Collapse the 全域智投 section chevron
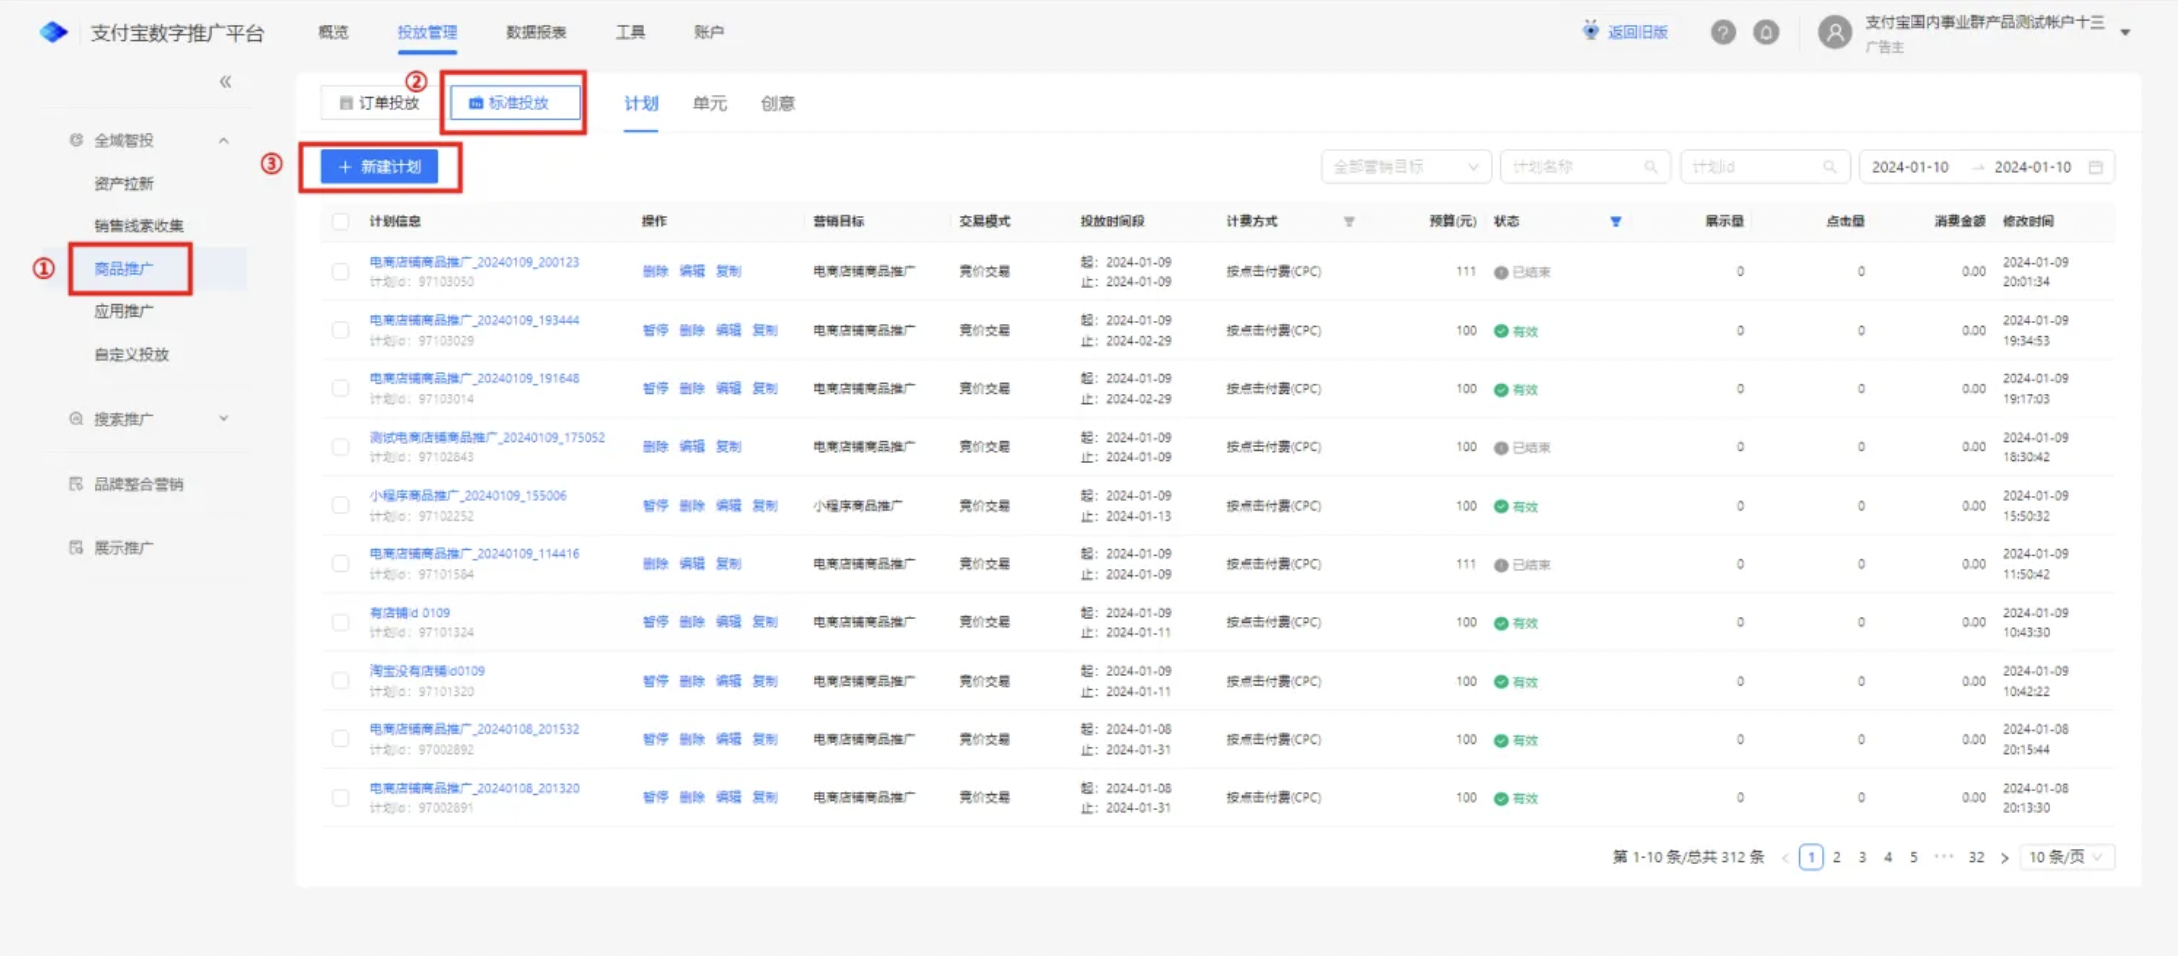The width and height of the screenshot is (2178, 956). pos(224,141)
